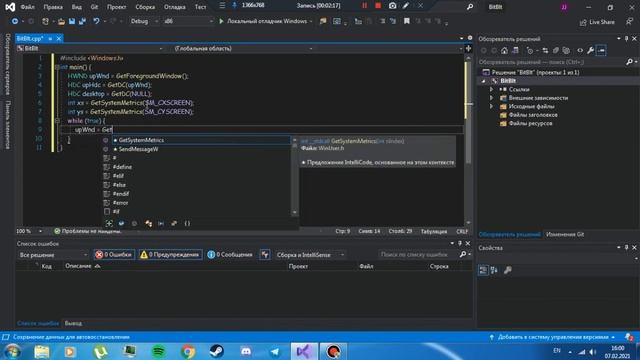Click Проблемы не найдены status indicator
640x360 pixels.
coord(88,231)
